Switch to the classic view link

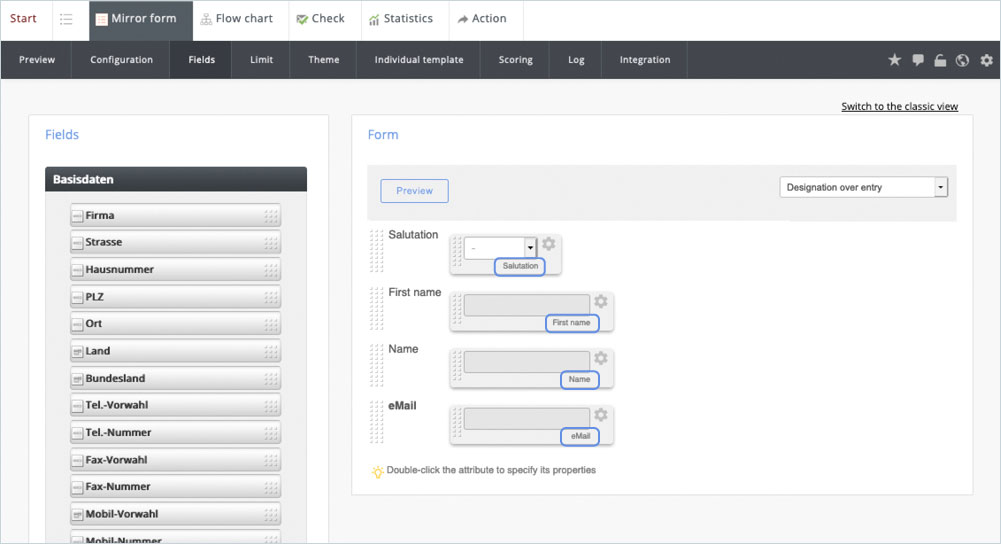pos(899,107)
